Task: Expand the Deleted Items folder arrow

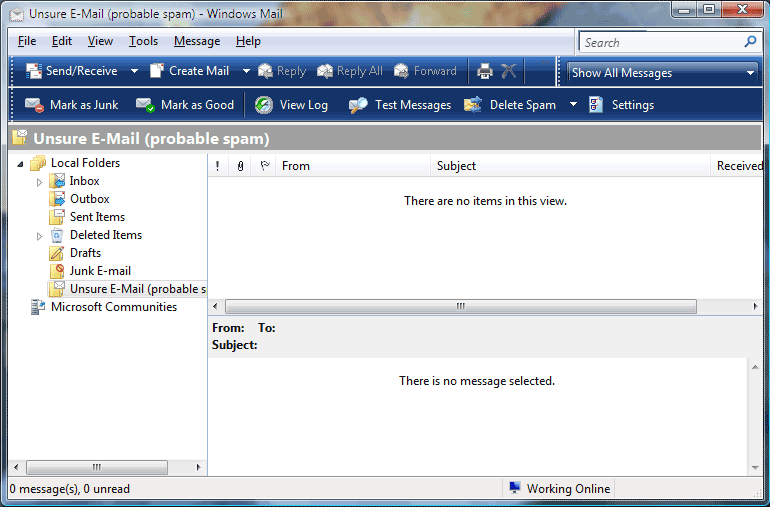Action: (39, 236)
